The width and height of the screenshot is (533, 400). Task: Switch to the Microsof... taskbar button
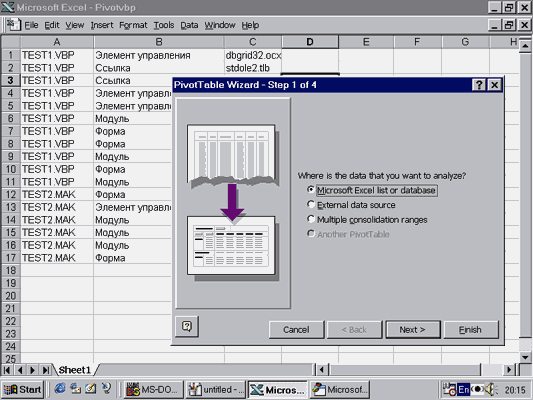340,389
